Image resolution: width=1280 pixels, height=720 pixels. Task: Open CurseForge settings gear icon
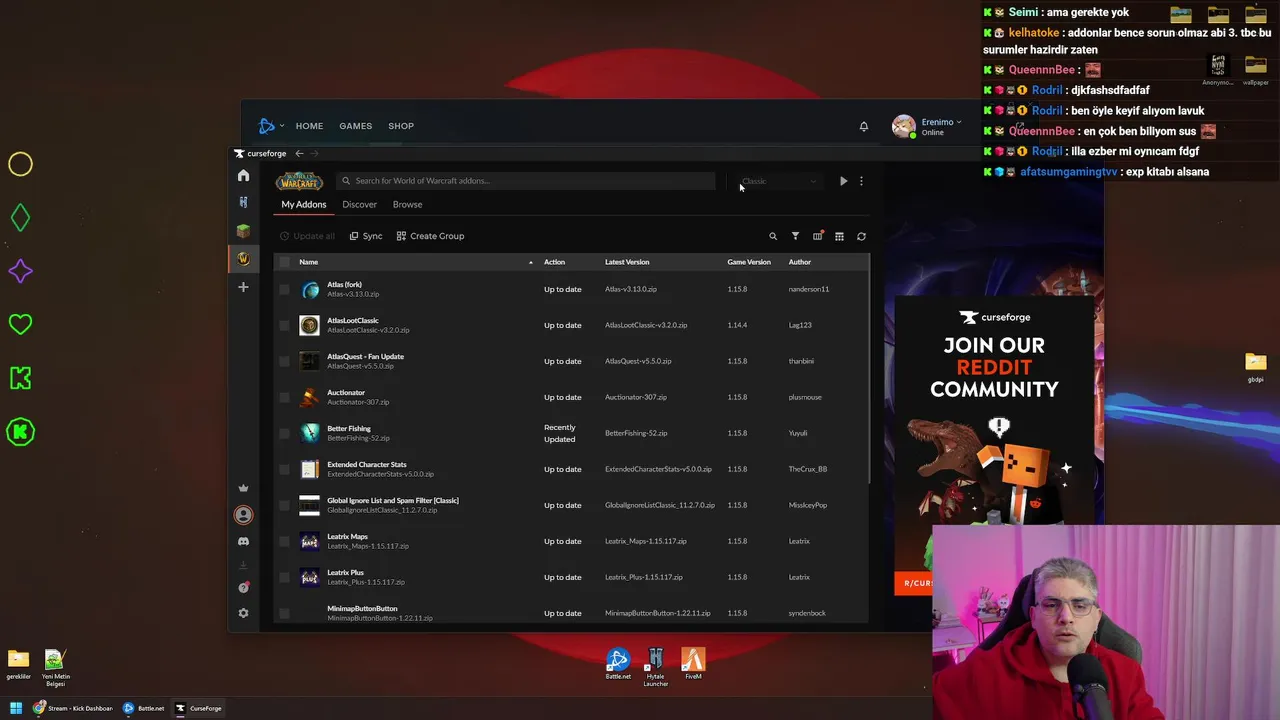click(x=243, y=613)
